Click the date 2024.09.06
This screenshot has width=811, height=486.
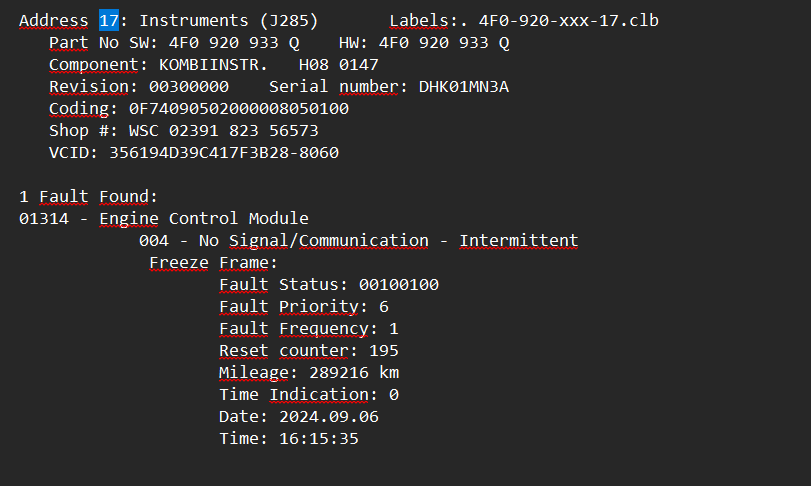tap(329, 416)
